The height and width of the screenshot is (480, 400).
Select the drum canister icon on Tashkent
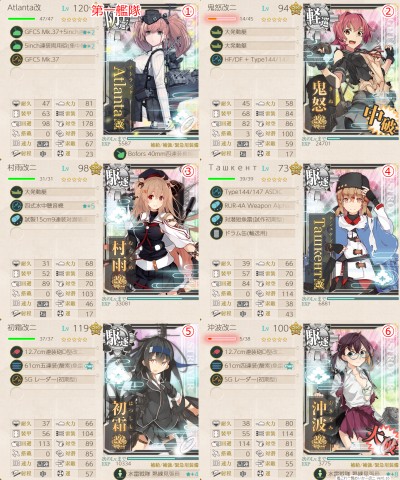click(x=216, y=233)
